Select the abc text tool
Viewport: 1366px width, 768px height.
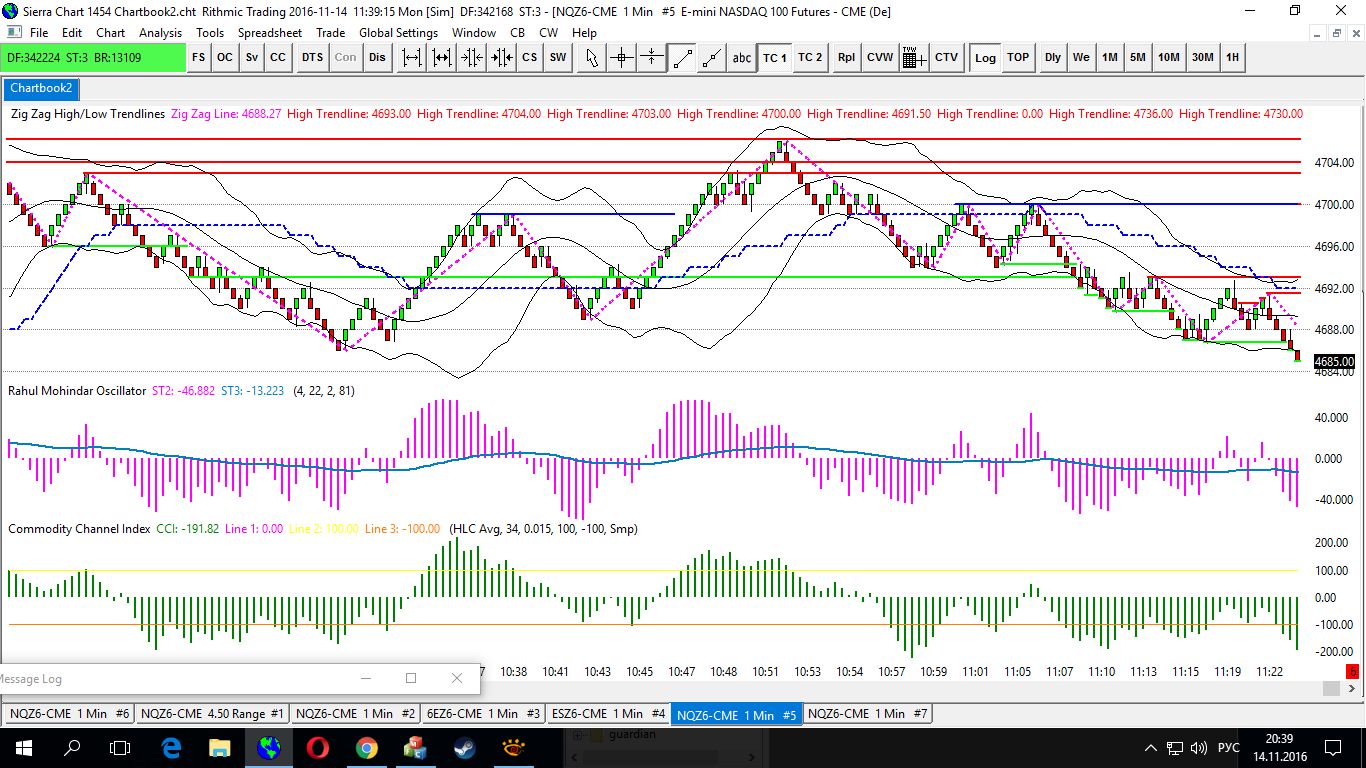point(741,57)
